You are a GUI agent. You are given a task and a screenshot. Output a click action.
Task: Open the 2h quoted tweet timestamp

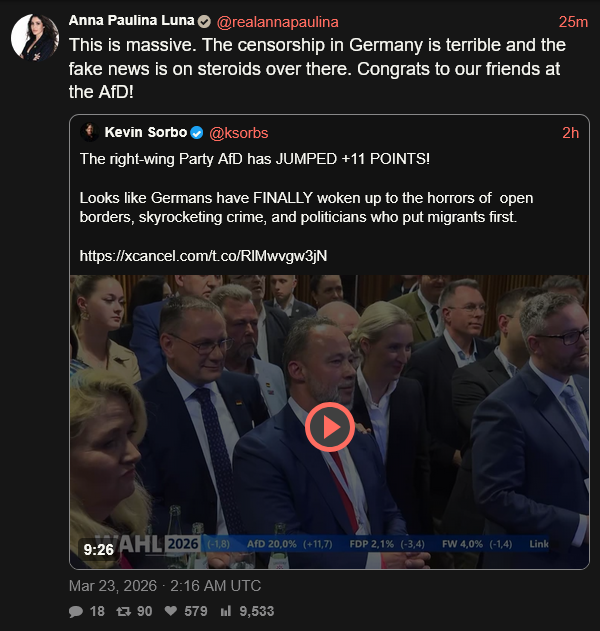pyautogui.click(x=570, y=133)
